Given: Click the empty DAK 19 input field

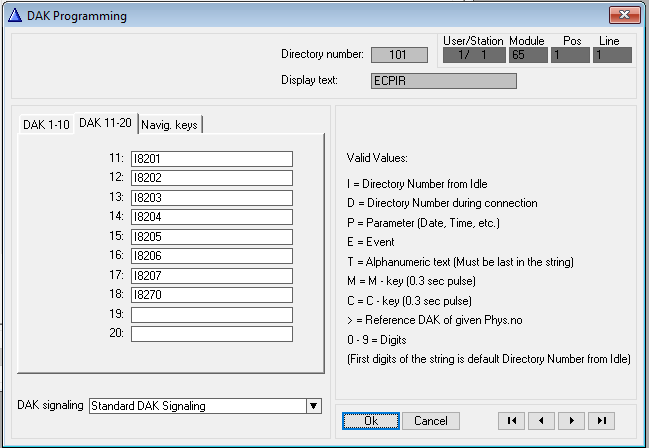Looking at the screenshot, I should click(212, 314).
